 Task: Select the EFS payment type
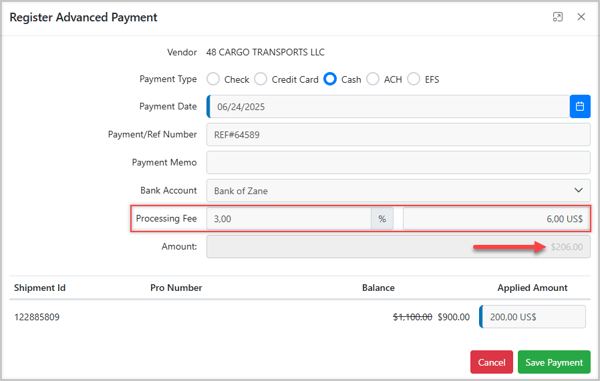(414, 79)
